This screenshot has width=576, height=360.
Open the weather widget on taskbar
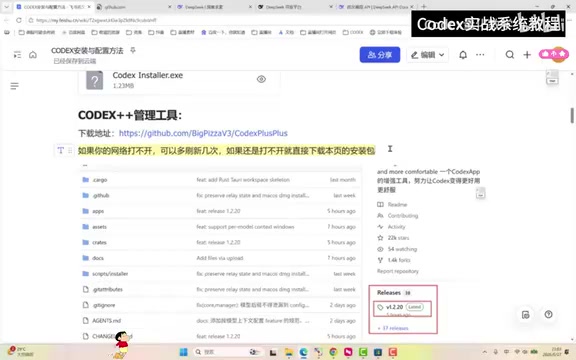(x=21, y=352)
